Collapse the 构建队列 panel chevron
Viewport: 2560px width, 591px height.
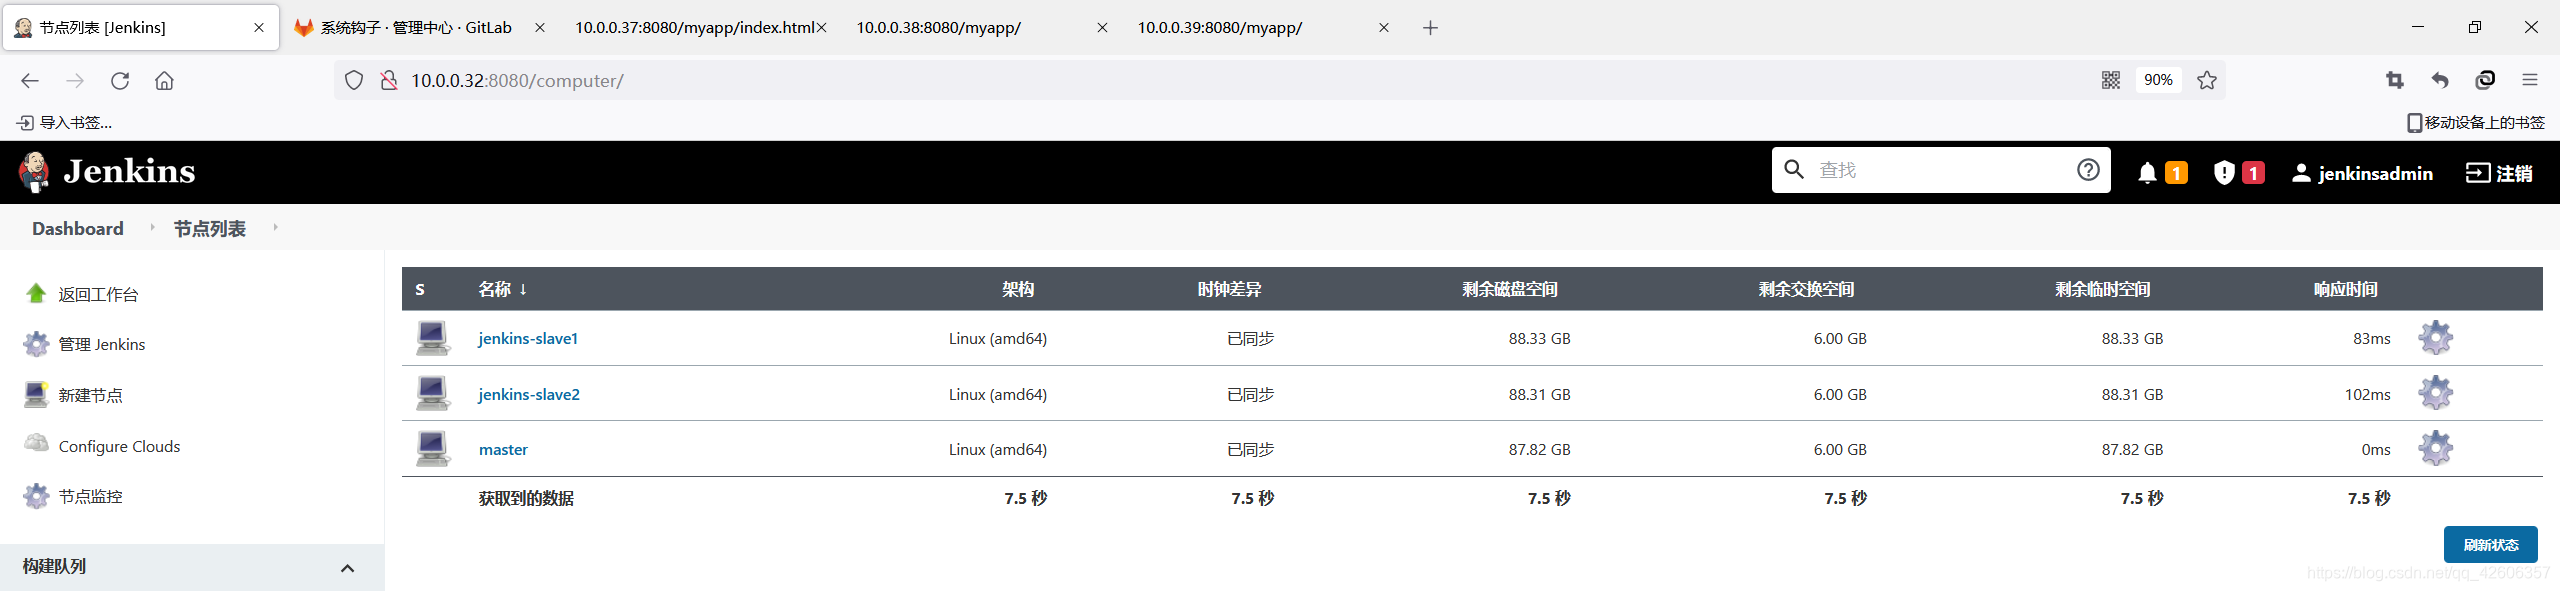tap(347, 567)
